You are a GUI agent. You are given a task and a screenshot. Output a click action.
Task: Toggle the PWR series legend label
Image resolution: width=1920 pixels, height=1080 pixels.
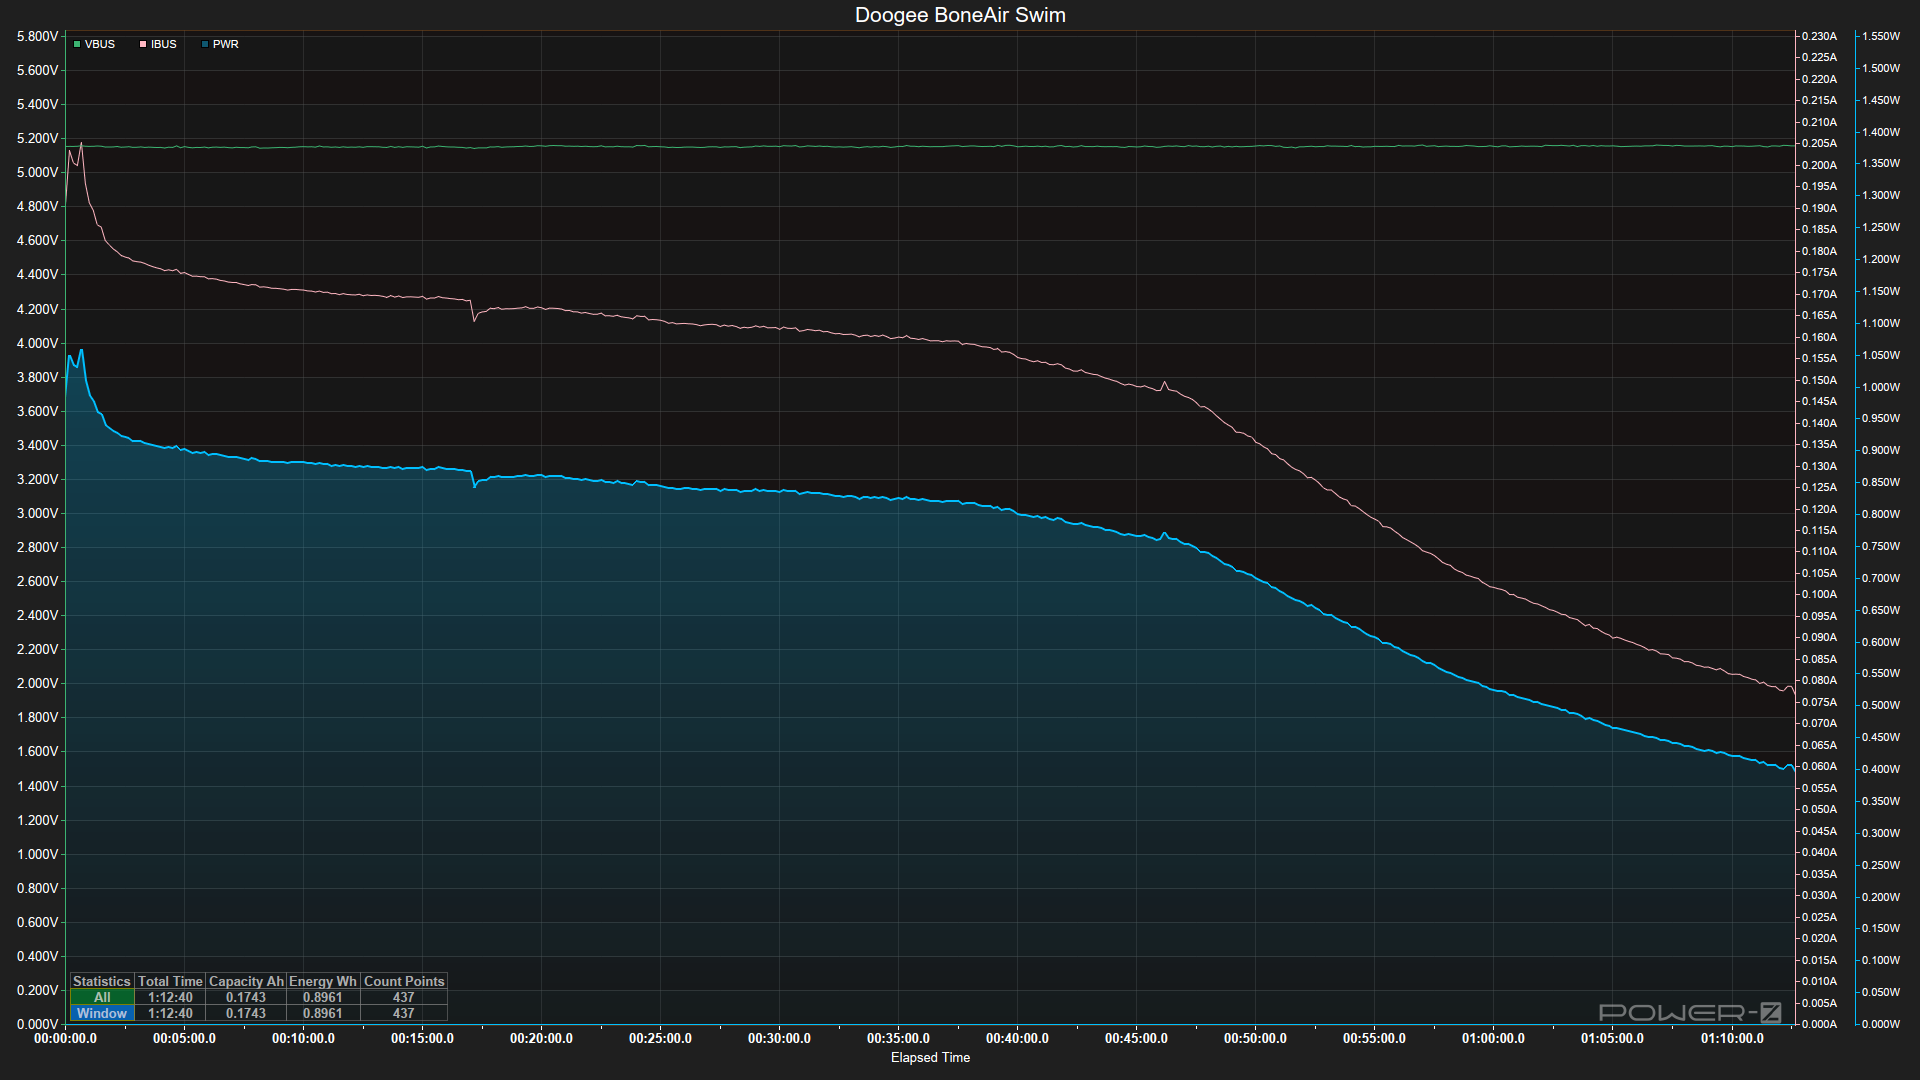coord(226,44)
